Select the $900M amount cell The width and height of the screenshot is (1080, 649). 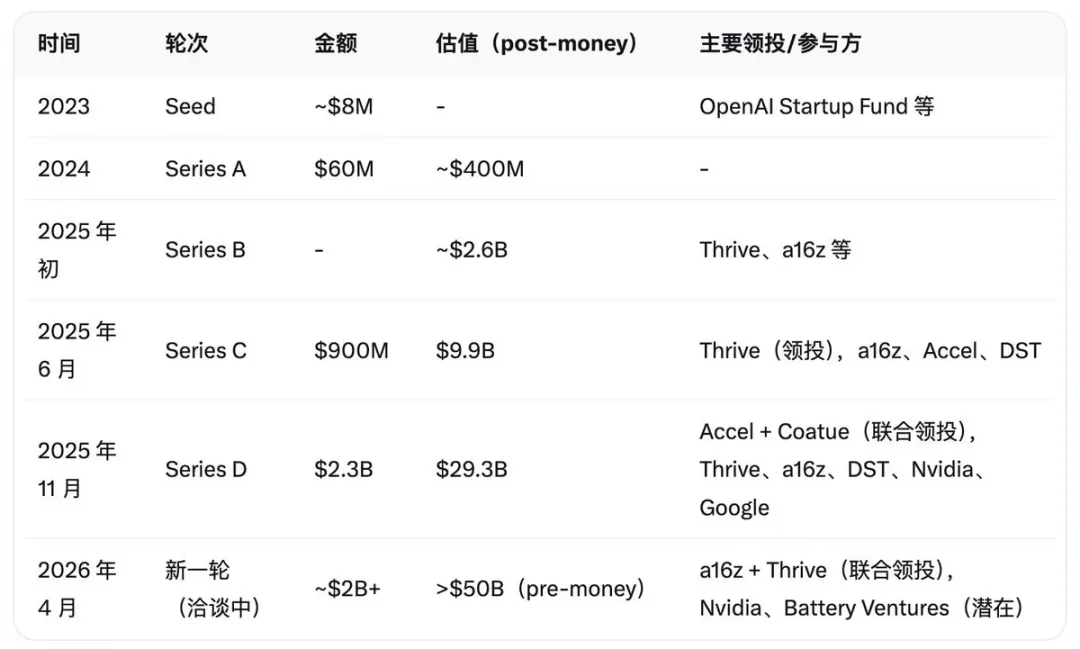coord(351,350)
